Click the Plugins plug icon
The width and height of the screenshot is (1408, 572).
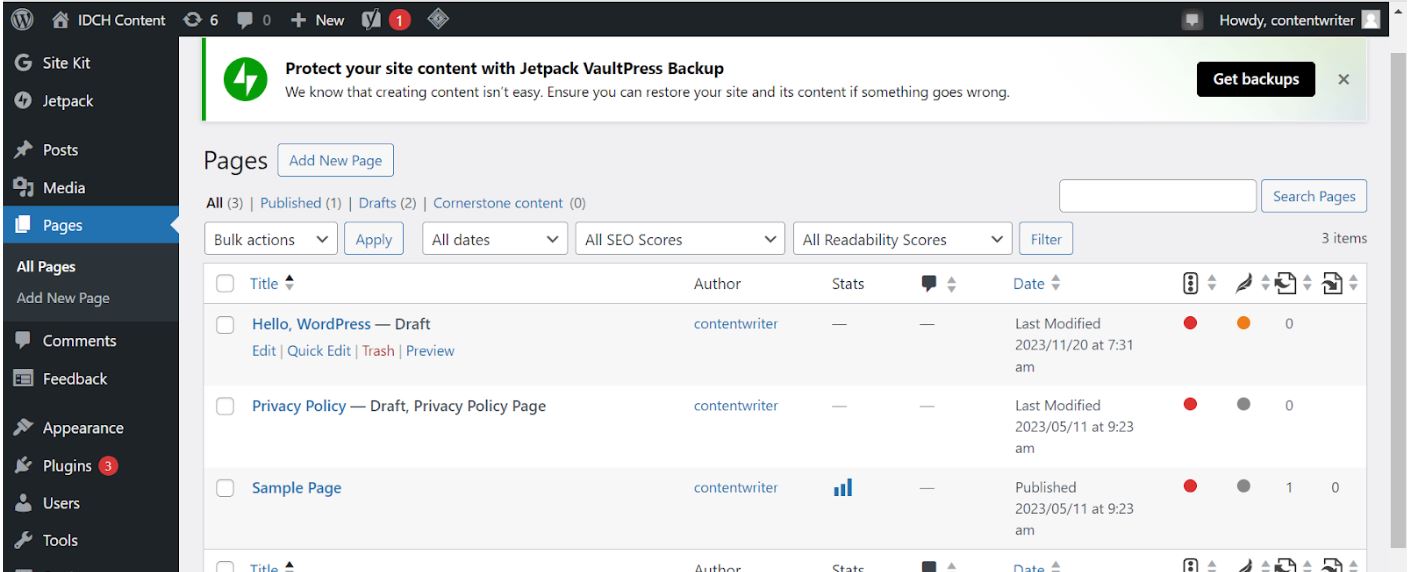[x=23, y=466]
